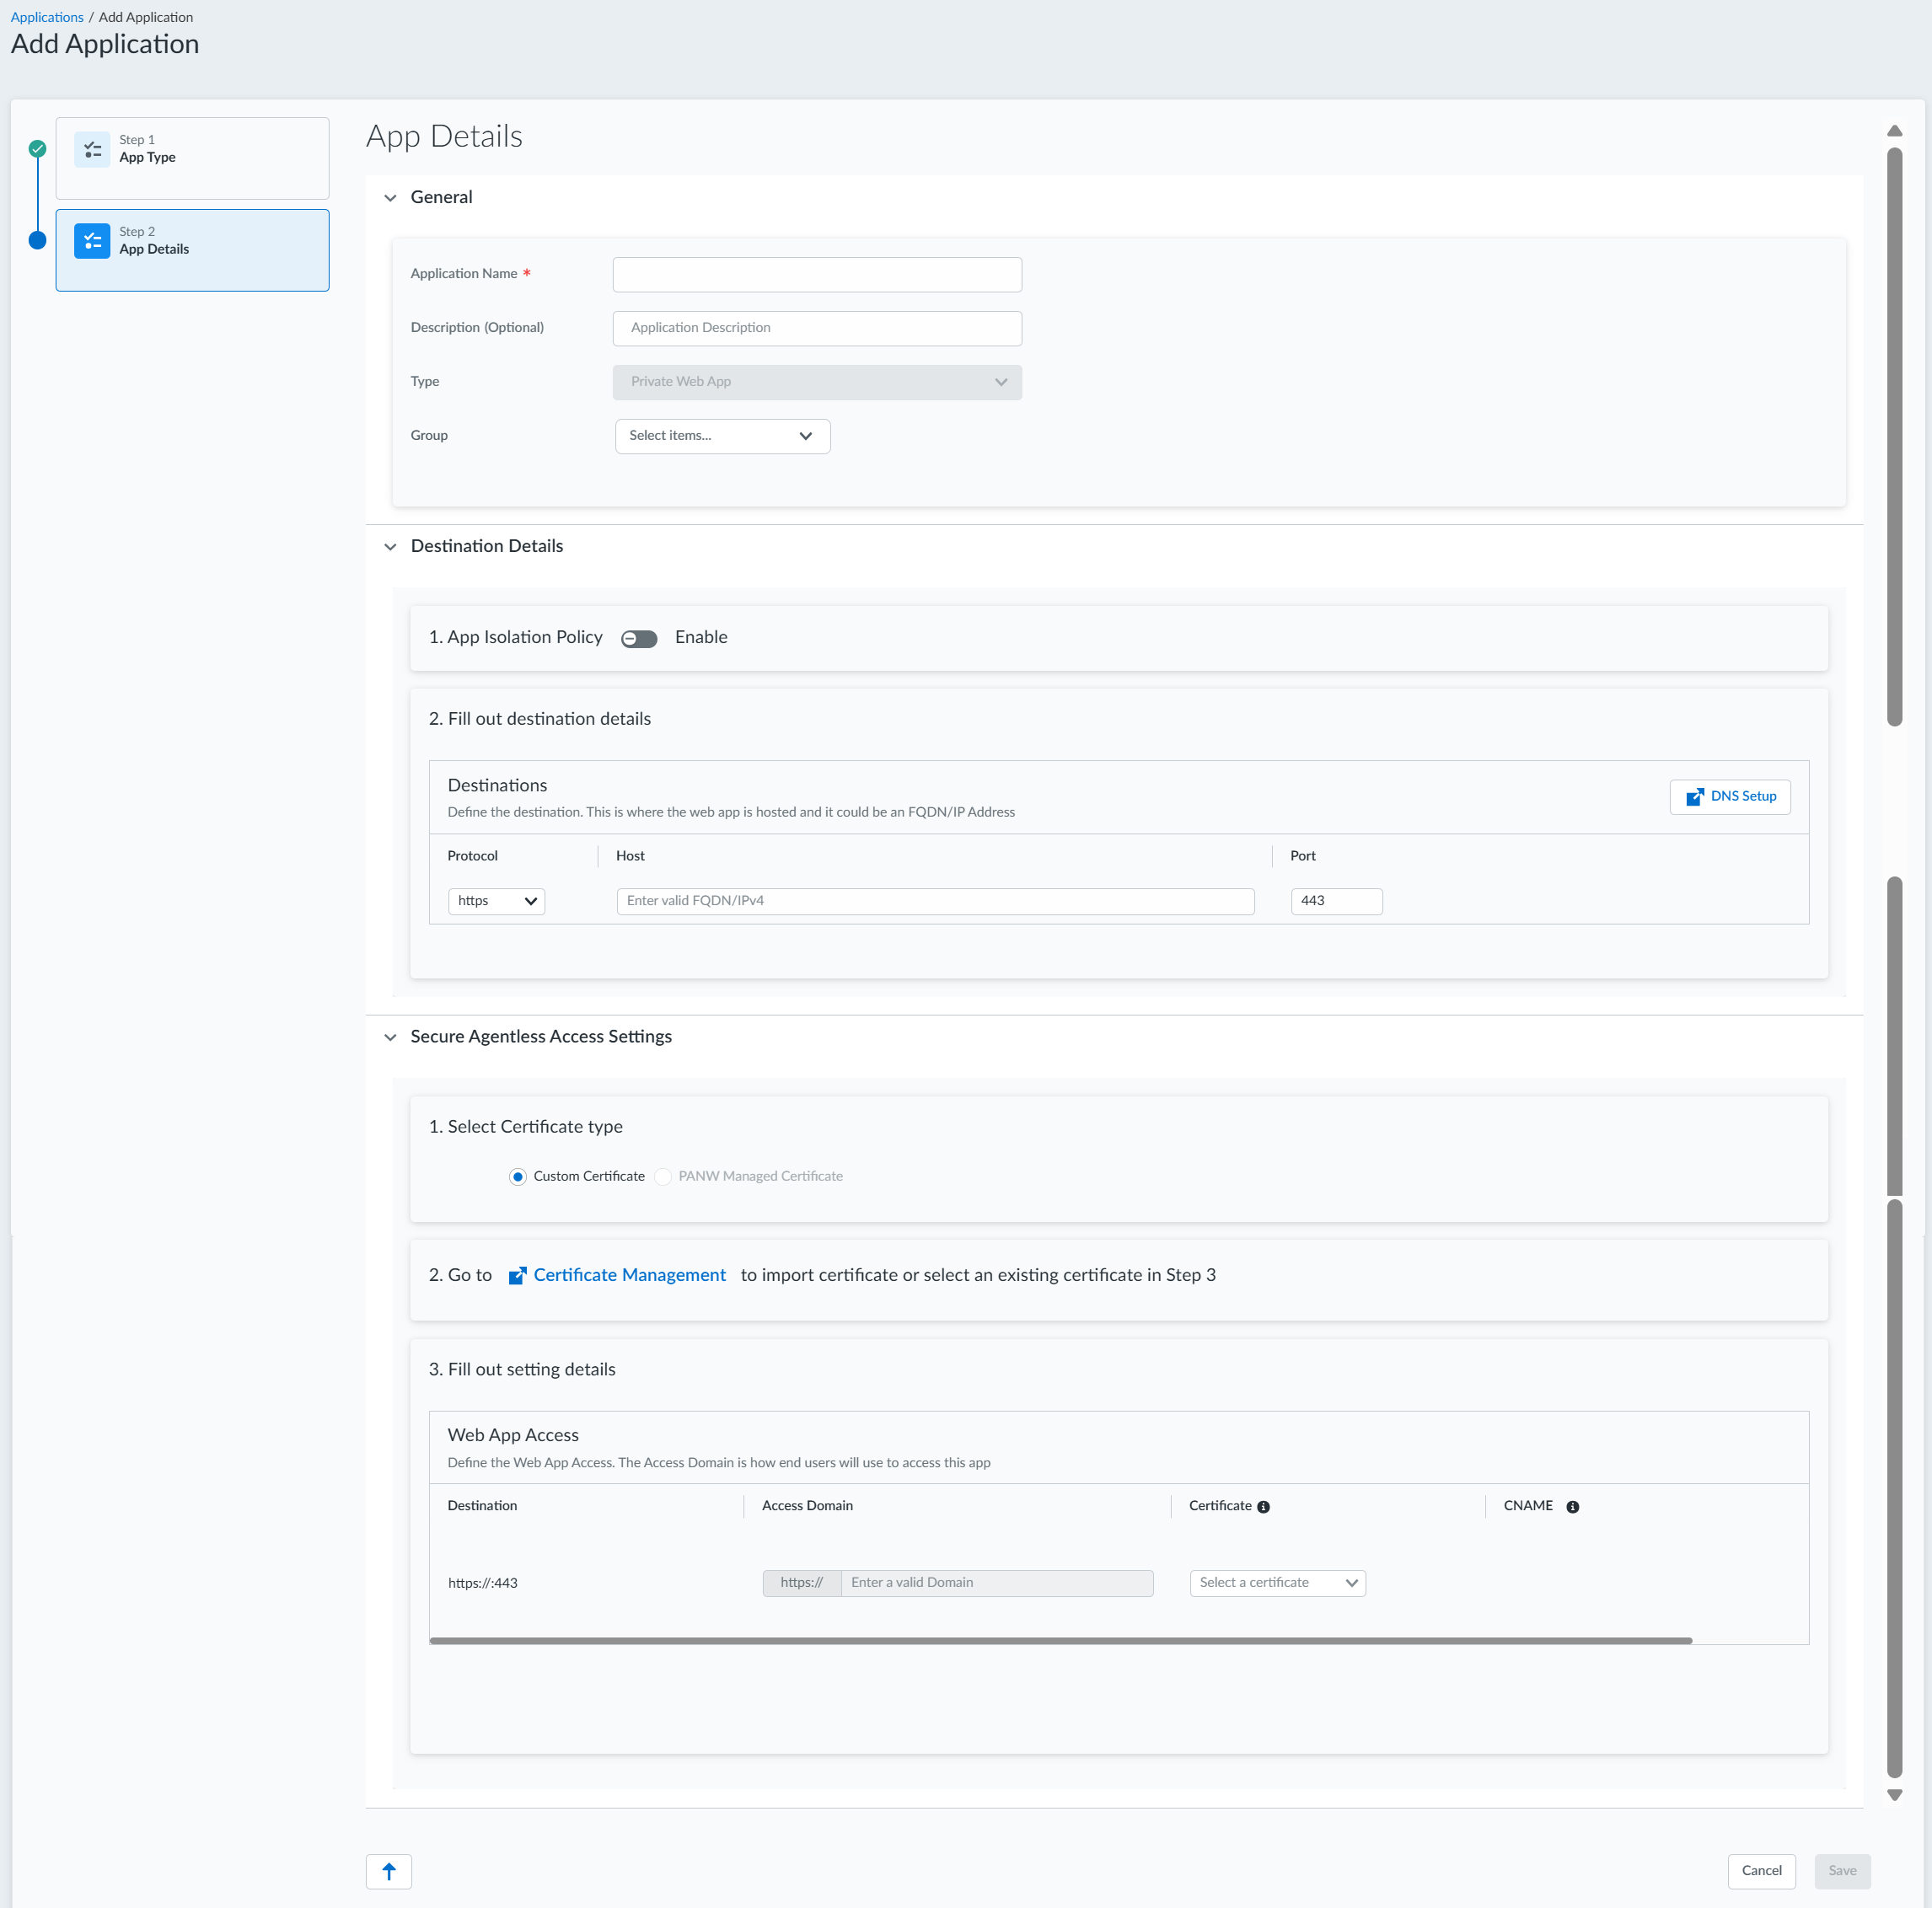
Task: Click the green completed-step checkmark icon
Action: coord(37,149)
